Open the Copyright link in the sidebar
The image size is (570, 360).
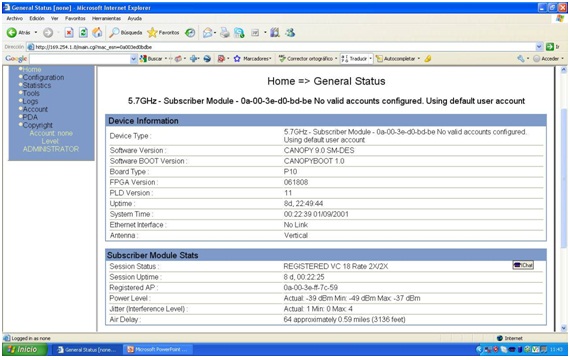pyautogui.click(x=37, y=125)
